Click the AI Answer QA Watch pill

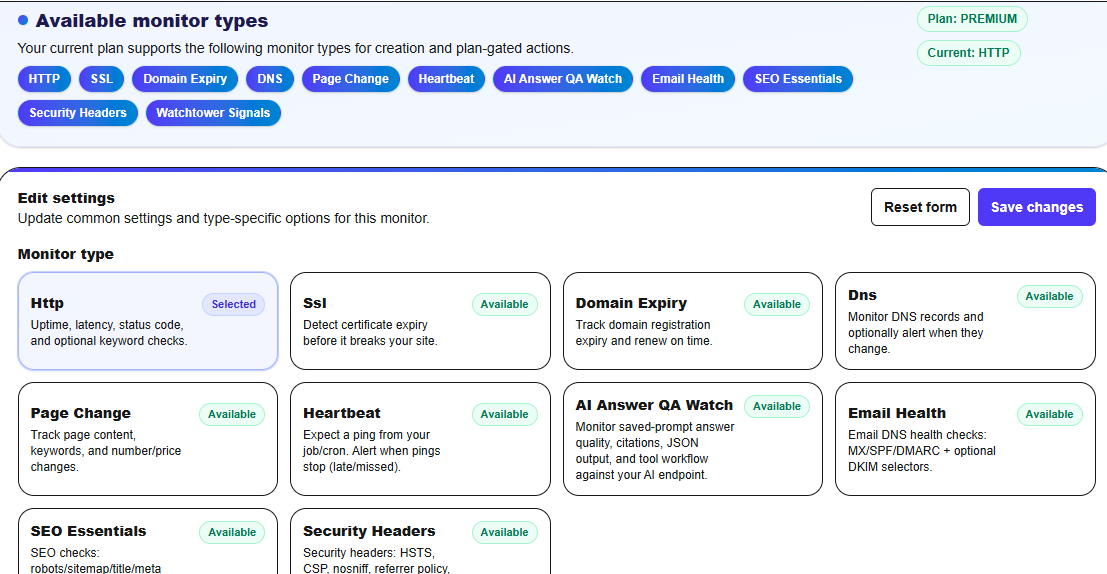(563, 79)
